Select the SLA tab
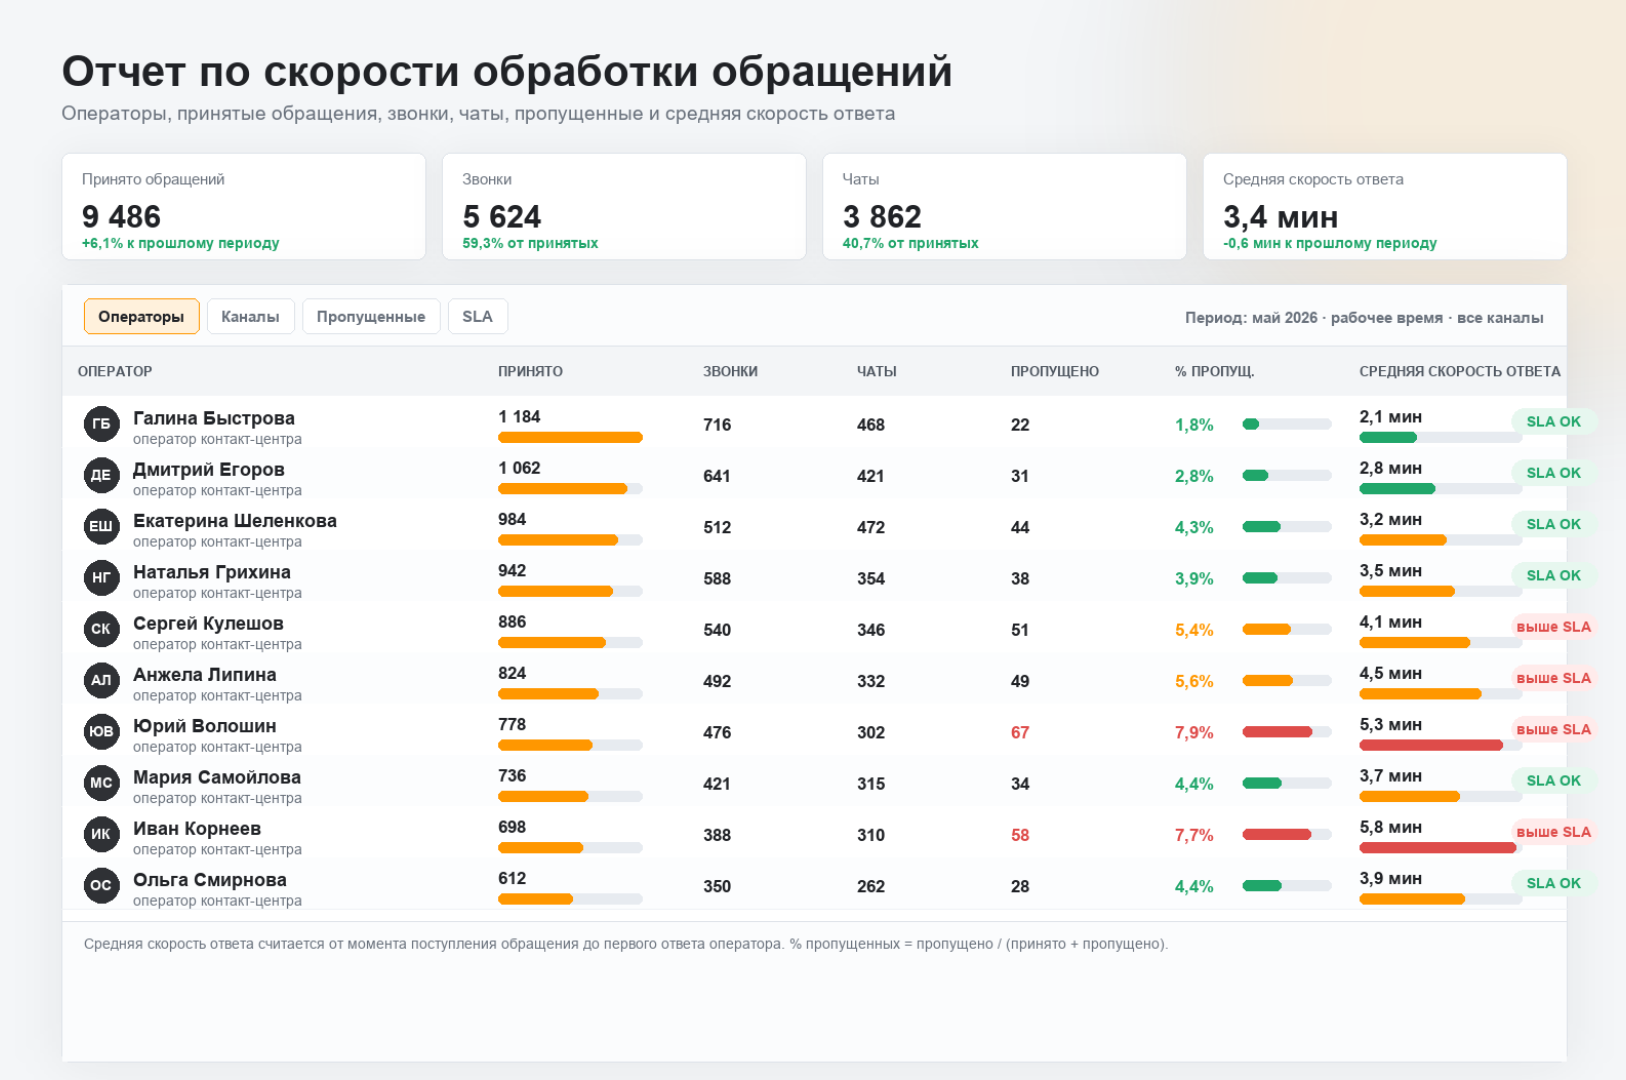This screenshot has width=1626, height=1080. (477, 316)
